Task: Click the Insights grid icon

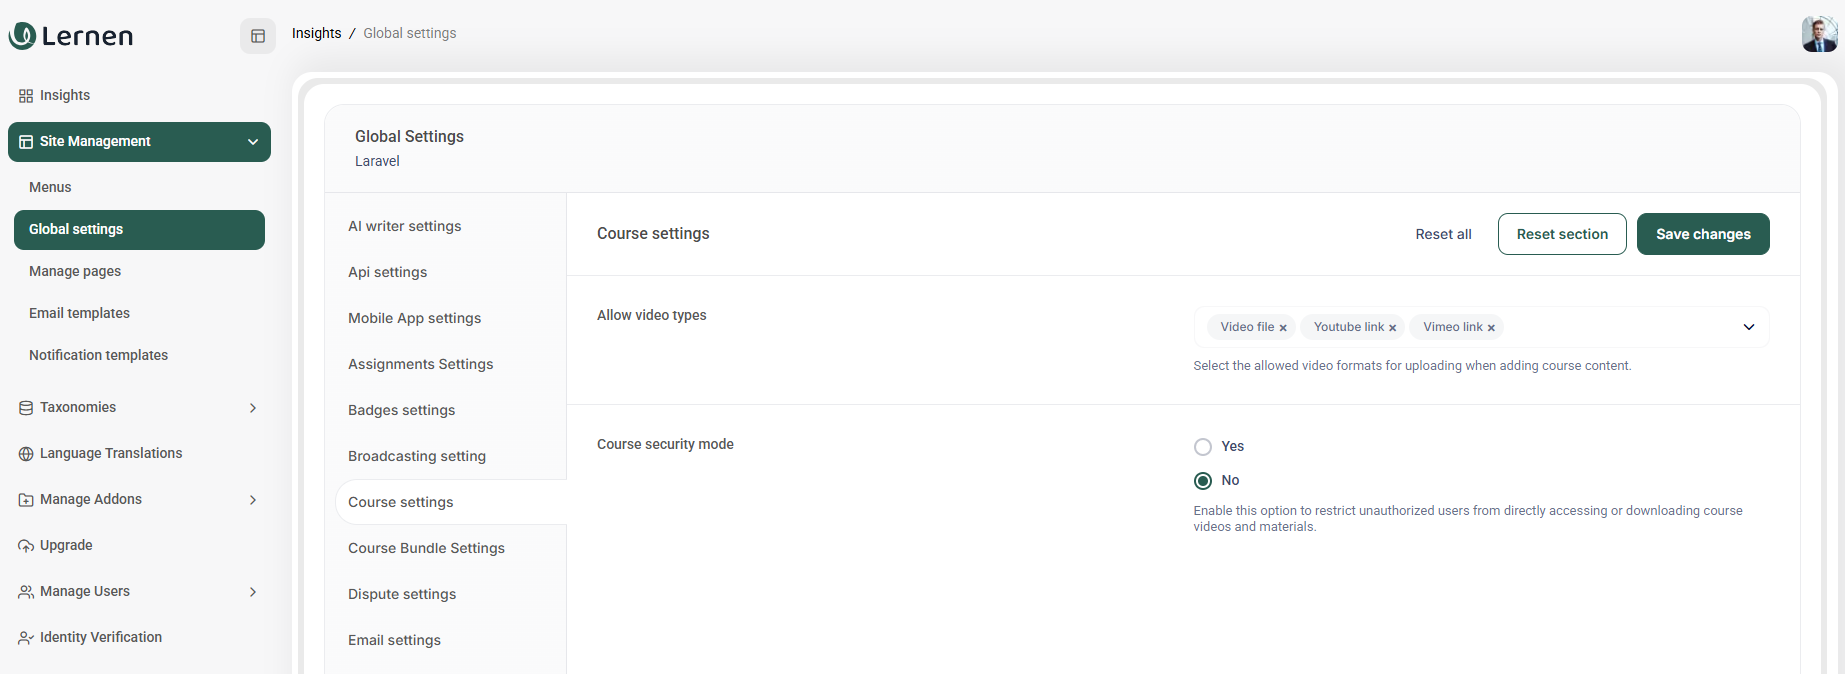Action: pos(26,96)
